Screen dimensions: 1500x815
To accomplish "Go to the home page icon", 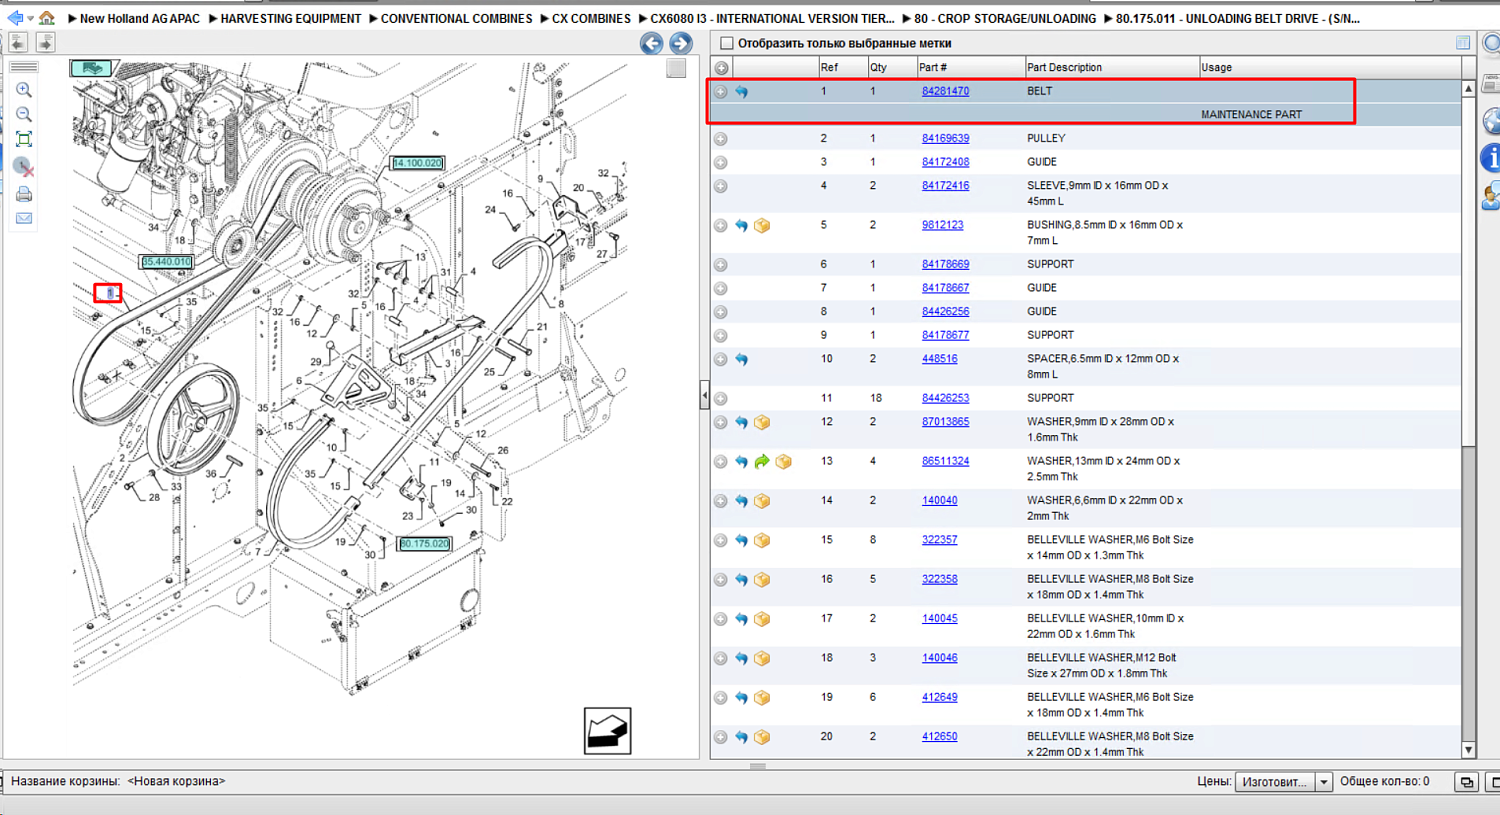I will [x=46, y=18].
